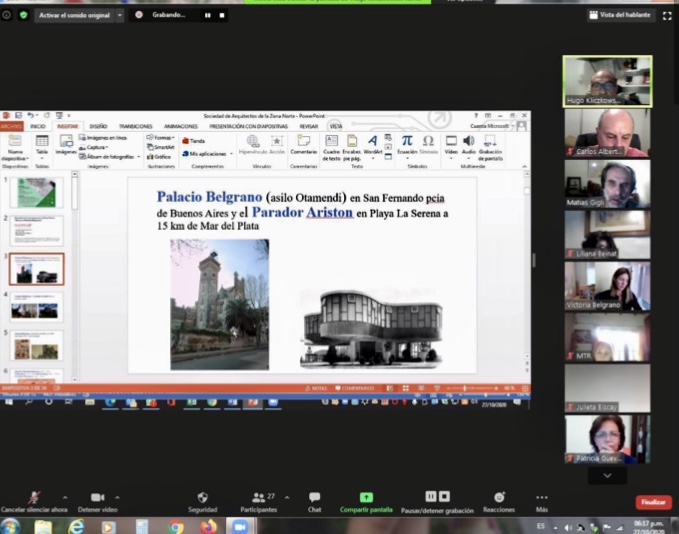Stop recording with top bar square icon
679x534 pixels.
pyautogui.click(x=221, y=15)
